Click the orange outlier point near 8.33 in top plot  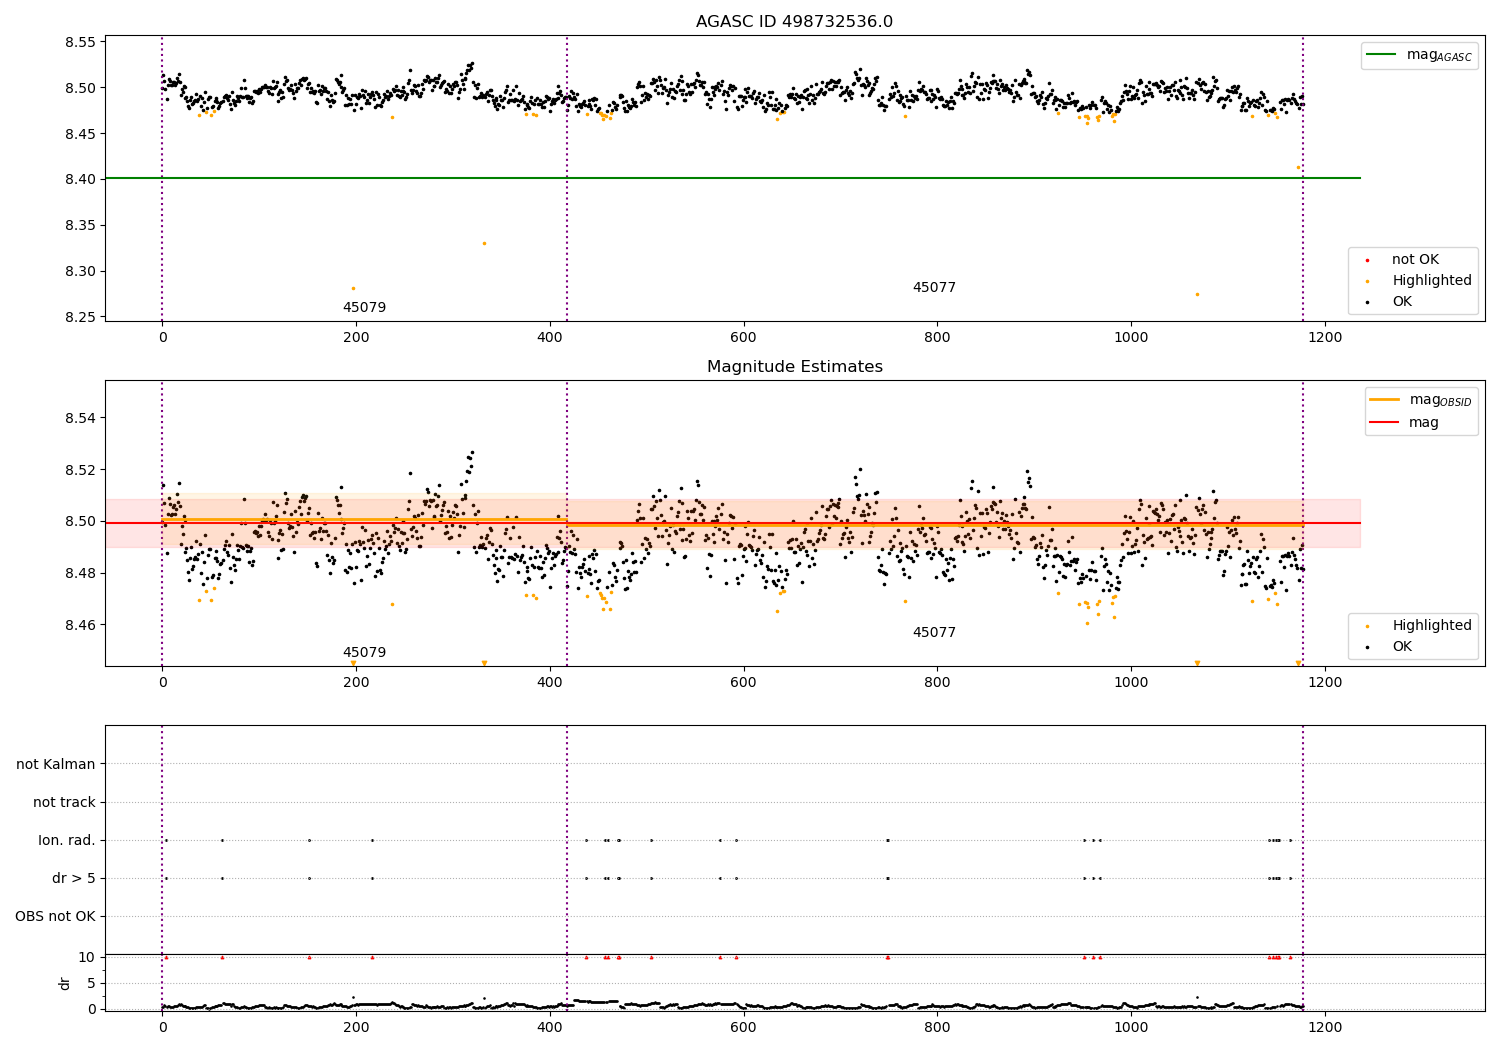pos(484,243)
